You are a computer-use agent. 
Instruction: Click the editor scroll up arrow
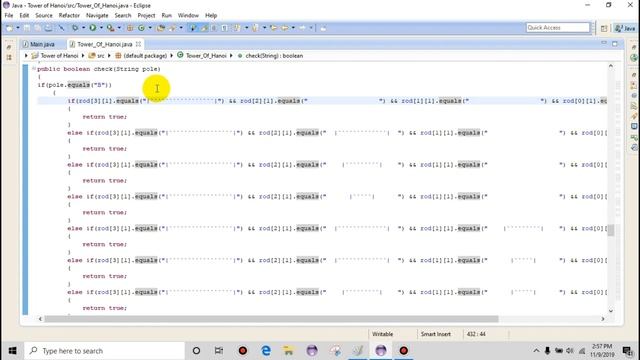point(611,66)
